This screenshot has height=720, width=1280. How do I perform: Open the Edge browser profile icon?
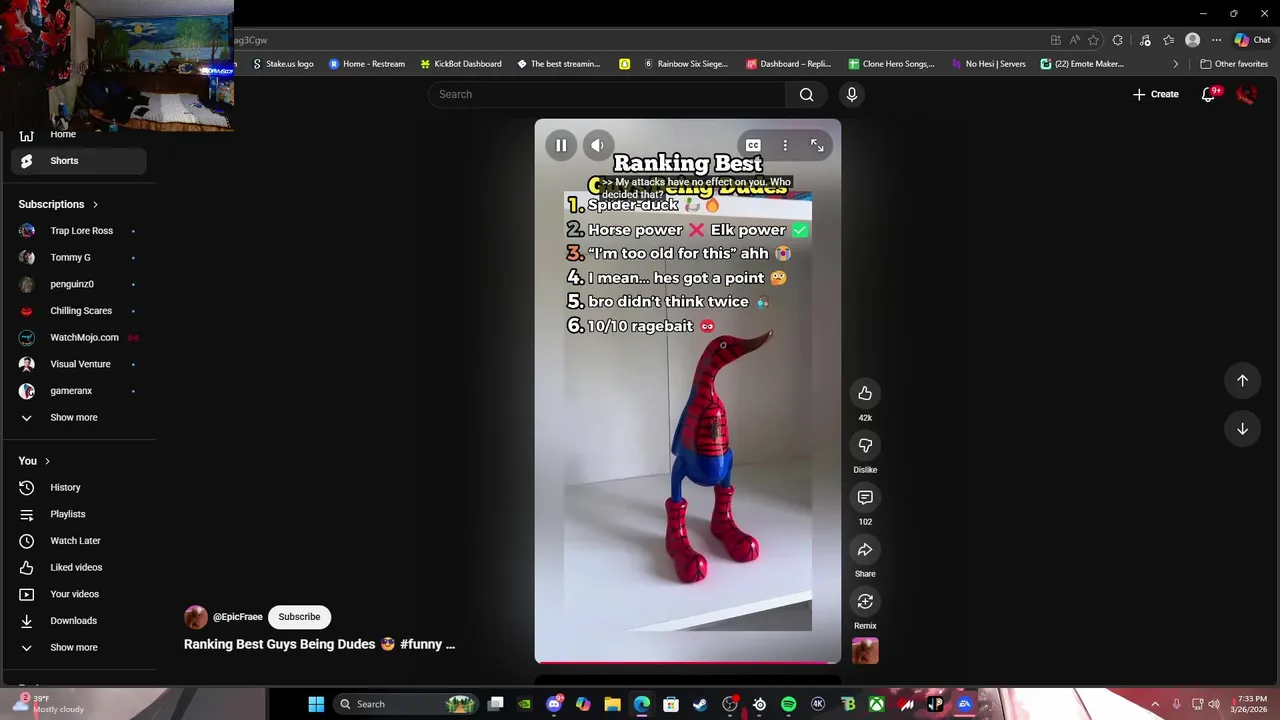(1192, 40)
